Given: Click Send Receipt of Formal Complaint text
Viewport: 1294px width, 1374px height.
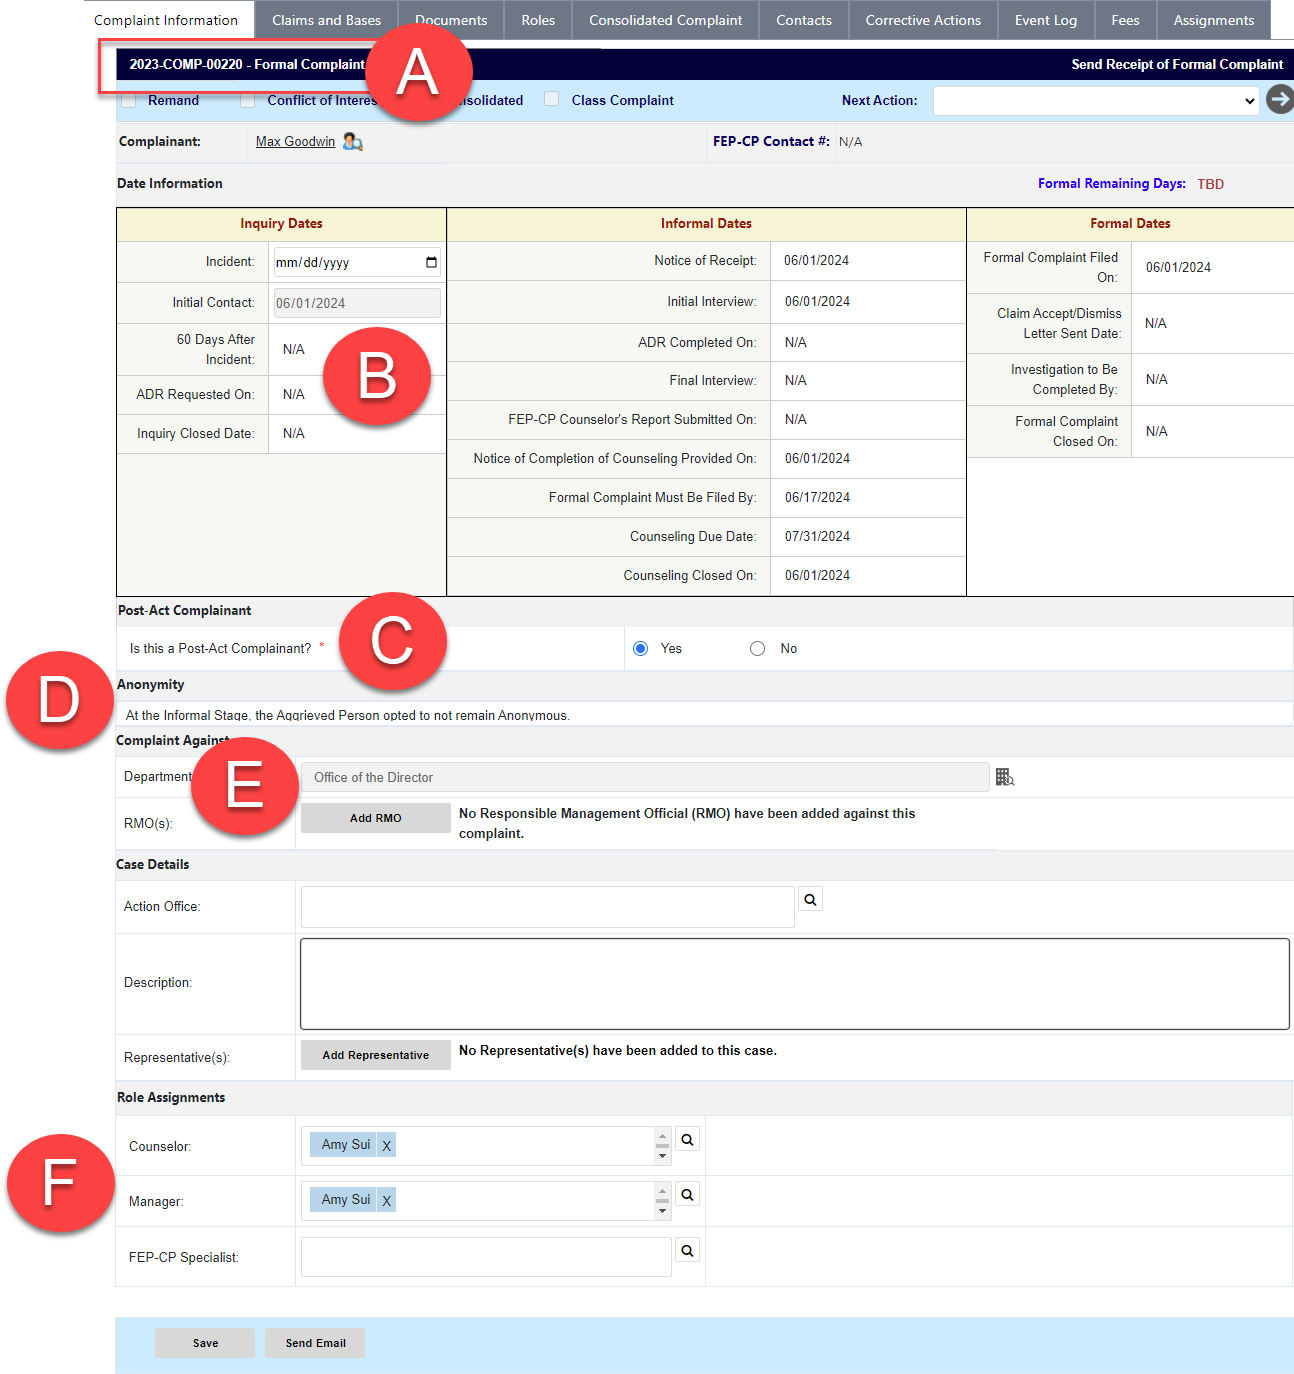Looking at the screenshot, I should click(1177, 65).
